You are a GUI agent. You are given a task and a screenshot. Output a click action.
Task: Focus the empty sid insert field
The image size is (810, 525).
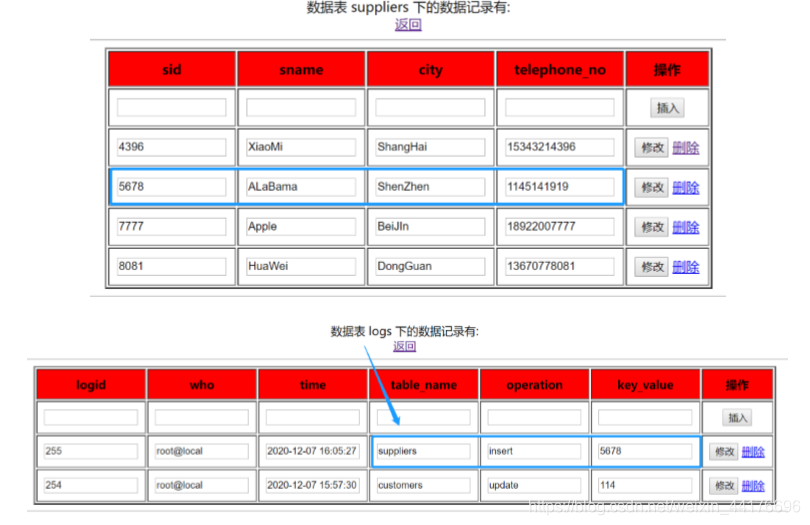click(172, 107)
